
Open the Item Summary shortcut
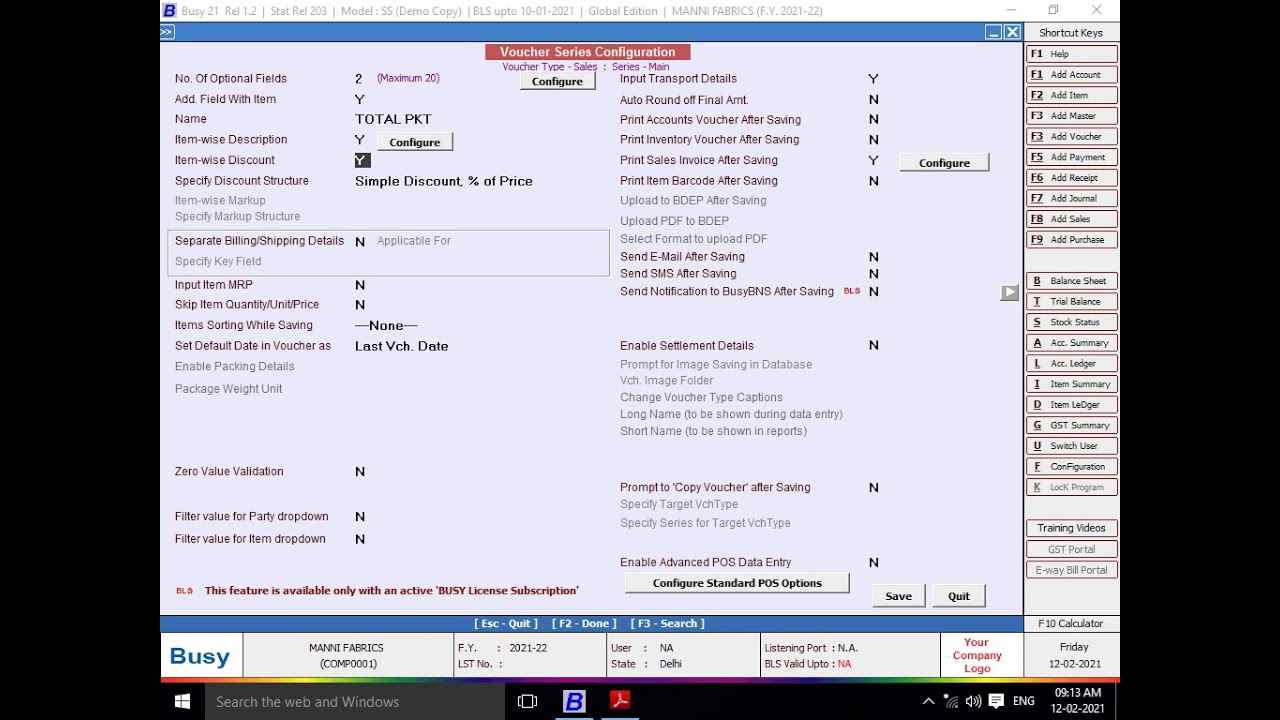[1071, 384]
